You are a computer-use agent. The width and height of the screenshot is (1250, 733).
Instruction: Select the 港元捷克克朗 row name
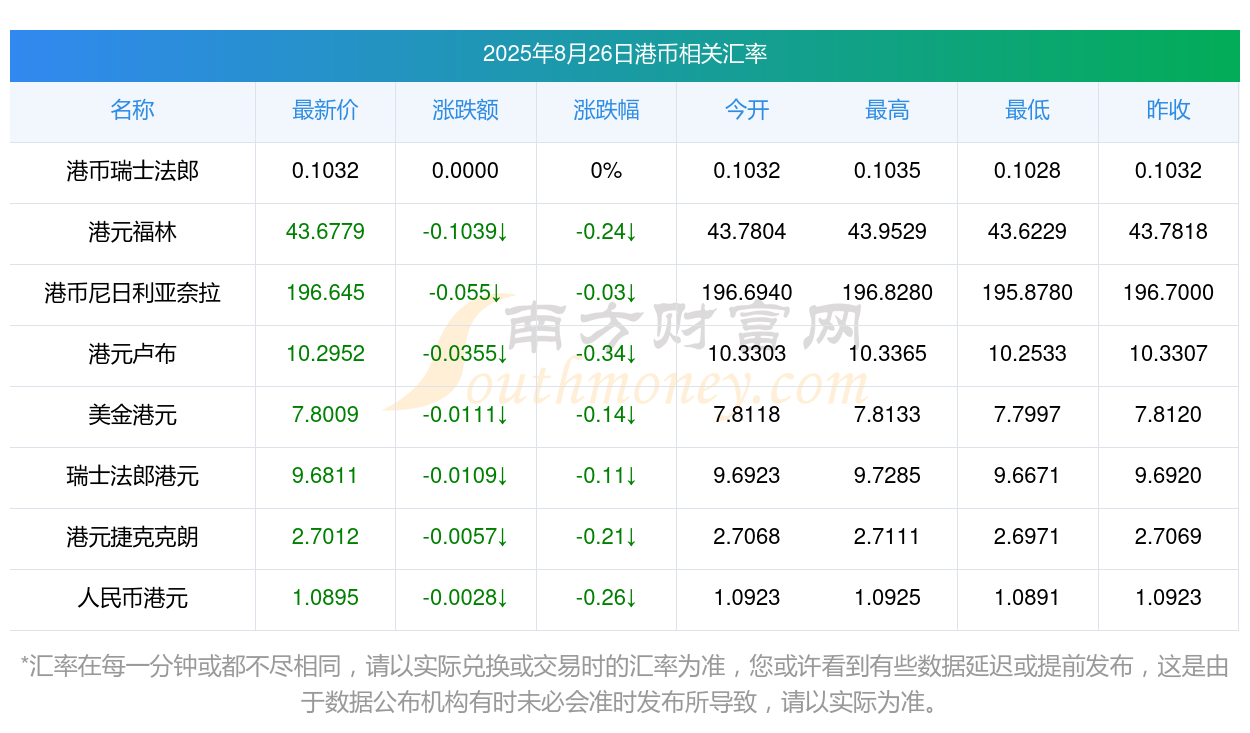(x=132, y=537)
